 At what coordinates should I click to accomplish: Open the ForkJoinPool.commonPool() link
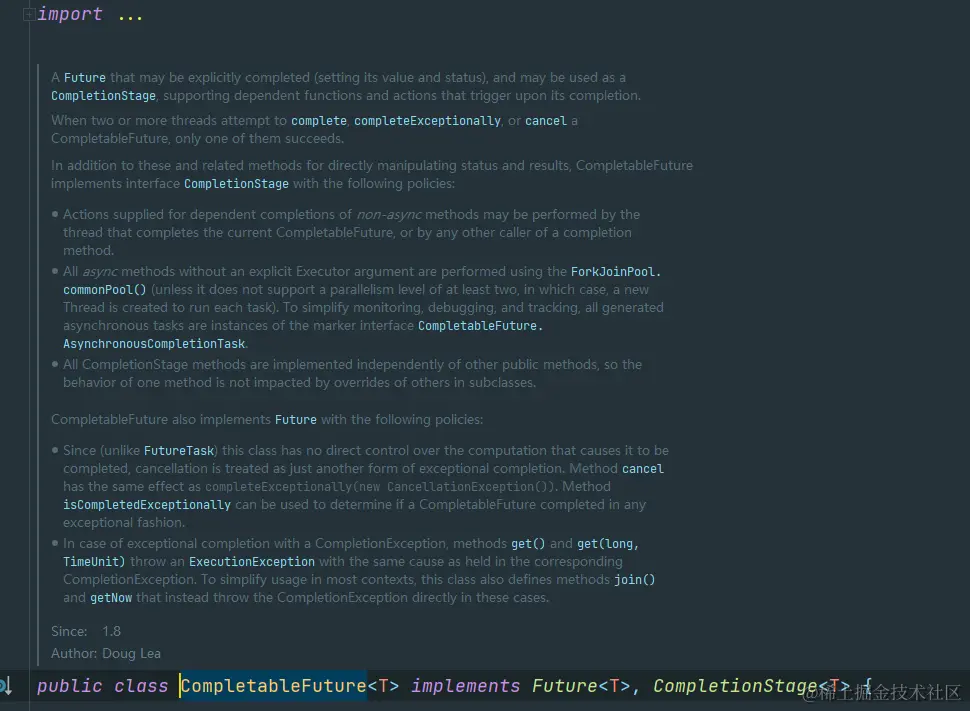click(x=616, y=272)
